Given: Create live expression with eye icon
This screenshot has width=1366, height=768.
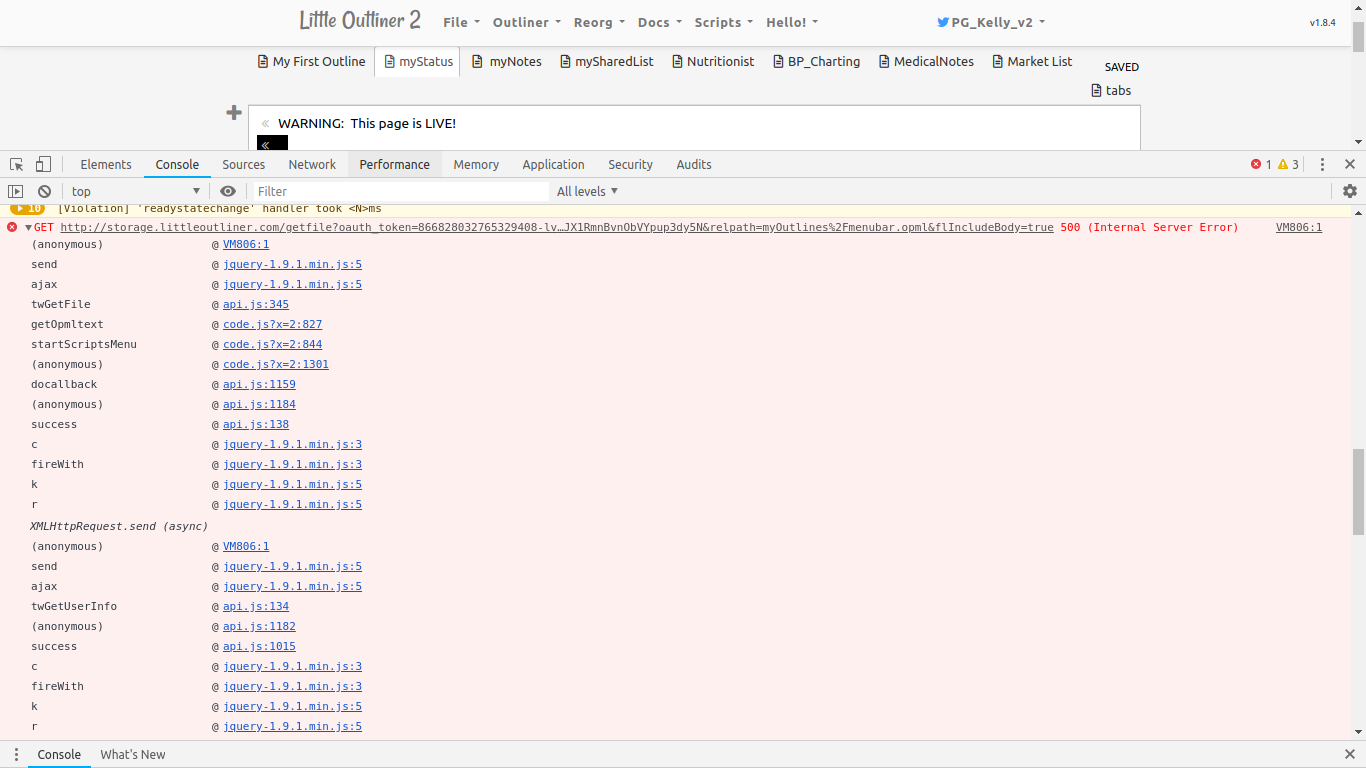Looking at the screenshot, I should click(228, 191).
